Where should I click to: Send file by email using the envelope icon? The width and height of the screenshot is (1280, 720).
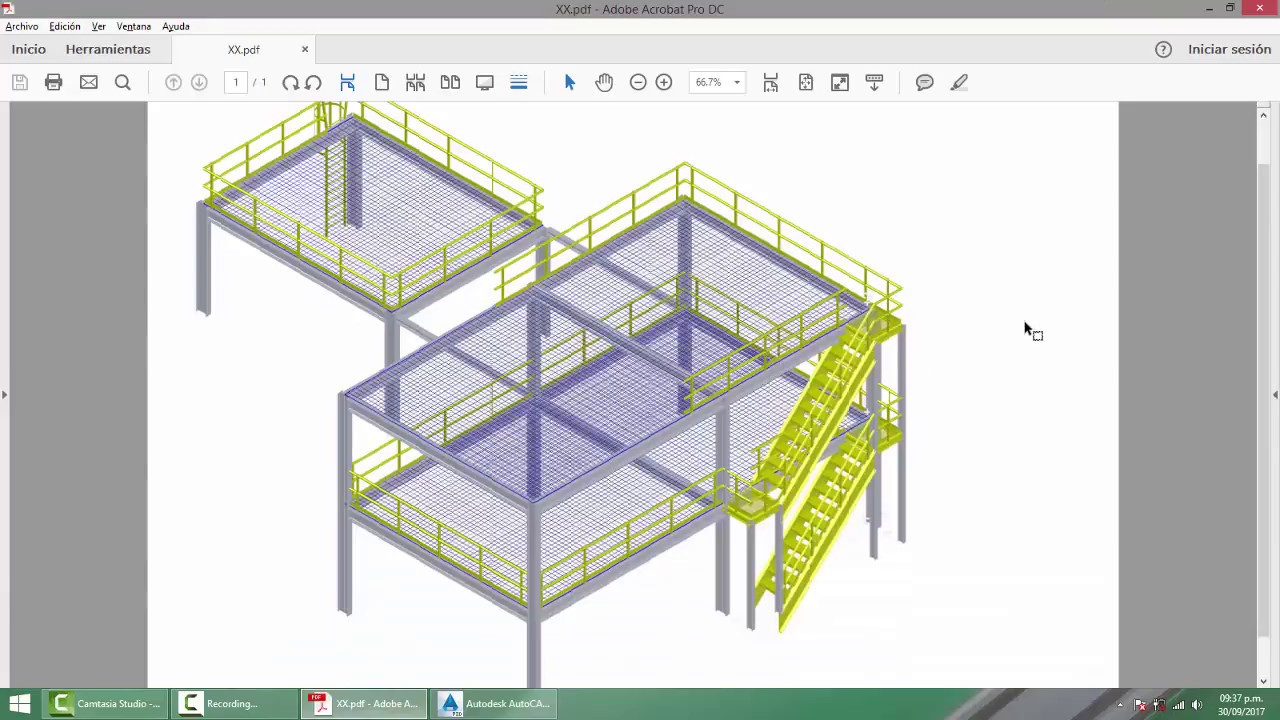89,83
